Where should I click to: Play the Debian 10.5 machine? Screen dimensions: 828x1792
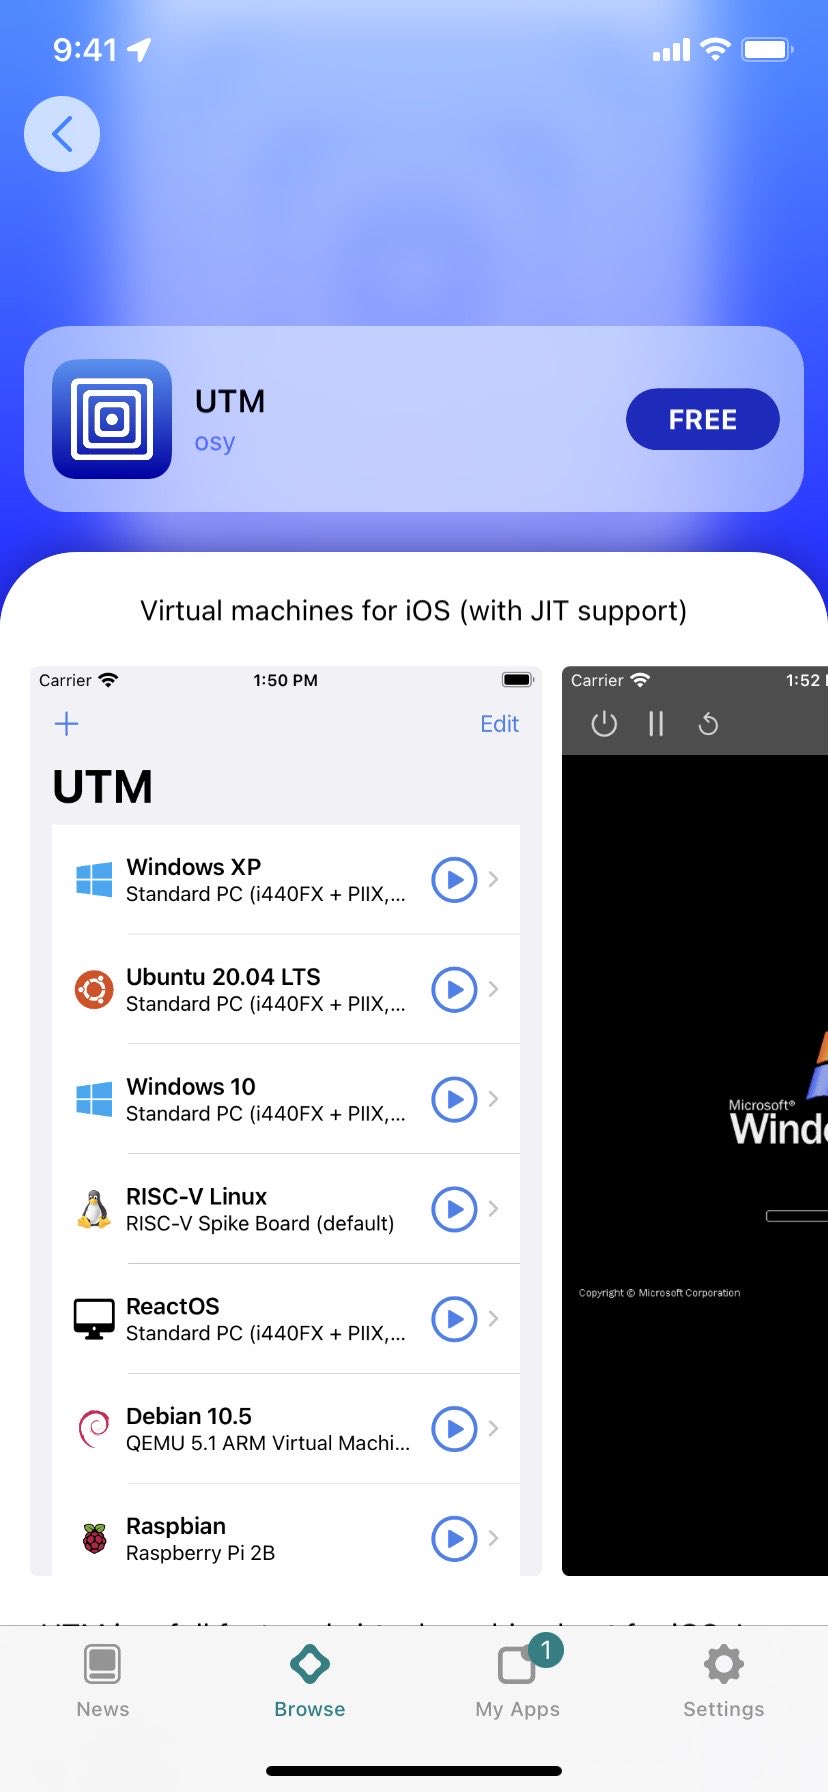(x=454, y=1430)
